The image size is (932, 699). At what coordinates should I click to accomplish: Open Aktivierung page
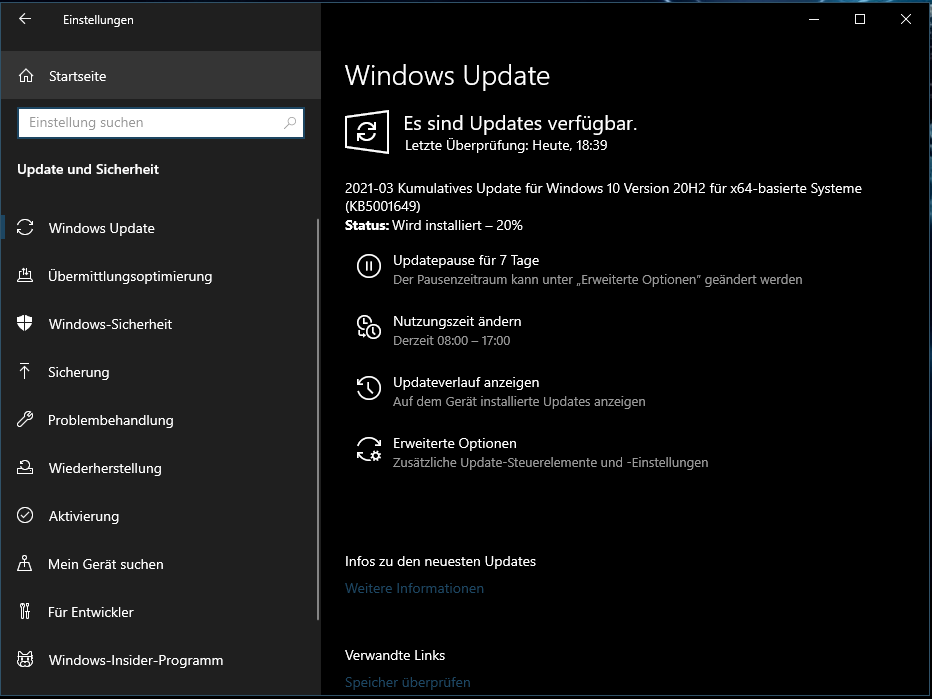(160, 516)
